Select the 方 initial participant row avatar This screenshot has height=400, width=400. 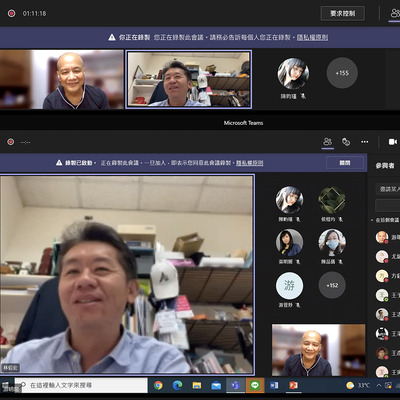point(382,276)
